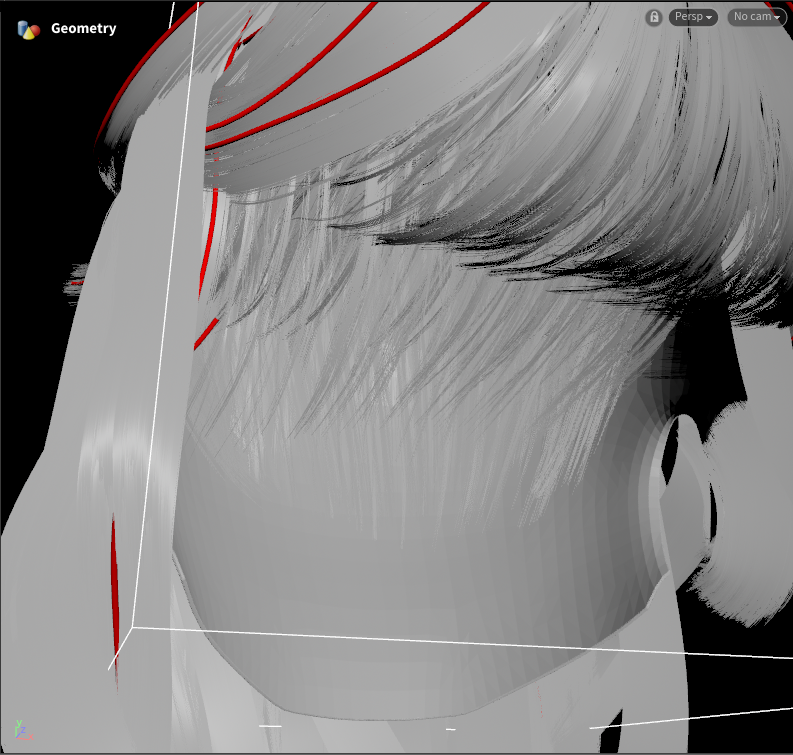Viewport: 793px width, 755px height.
Task: Open the No cam camera dropdown
Action: pos(757,17)
